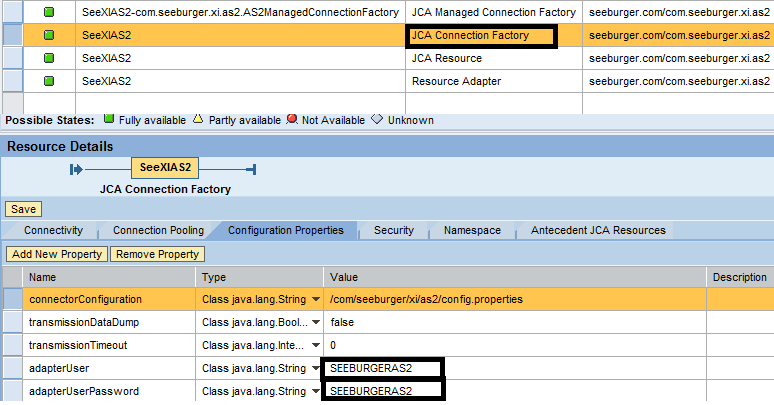Click green status icon of AS2ManagedConnectionFactory row

click(x=50, y=12)
